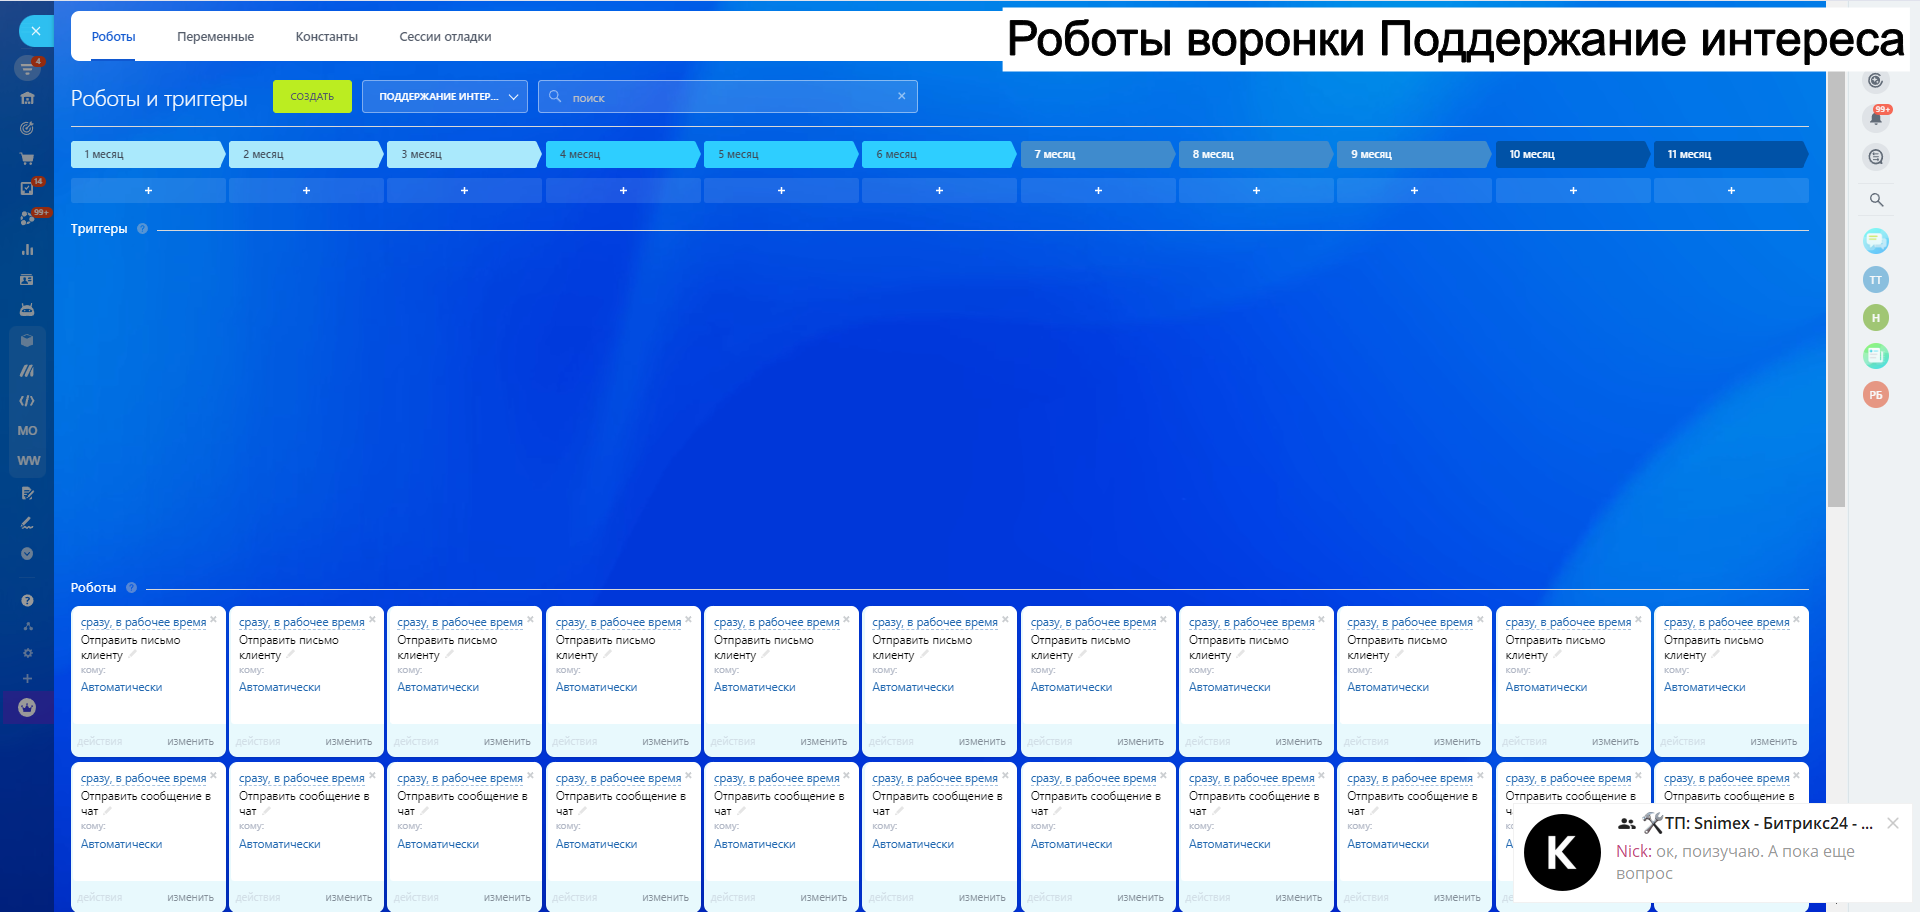Show help hint next to Роботы heading
The height and width of the screenshot is (912, 1920).
coord(131,588)
